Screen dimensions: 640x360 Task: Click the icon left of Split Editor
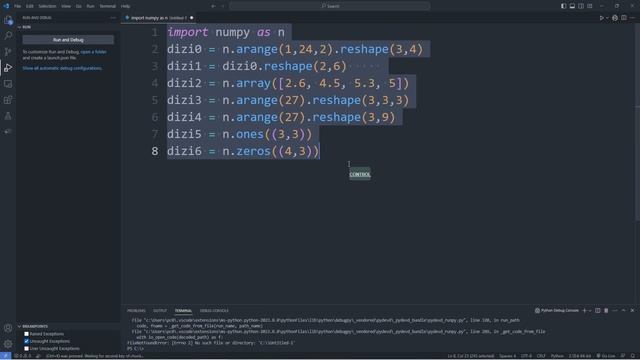point(615,18)
